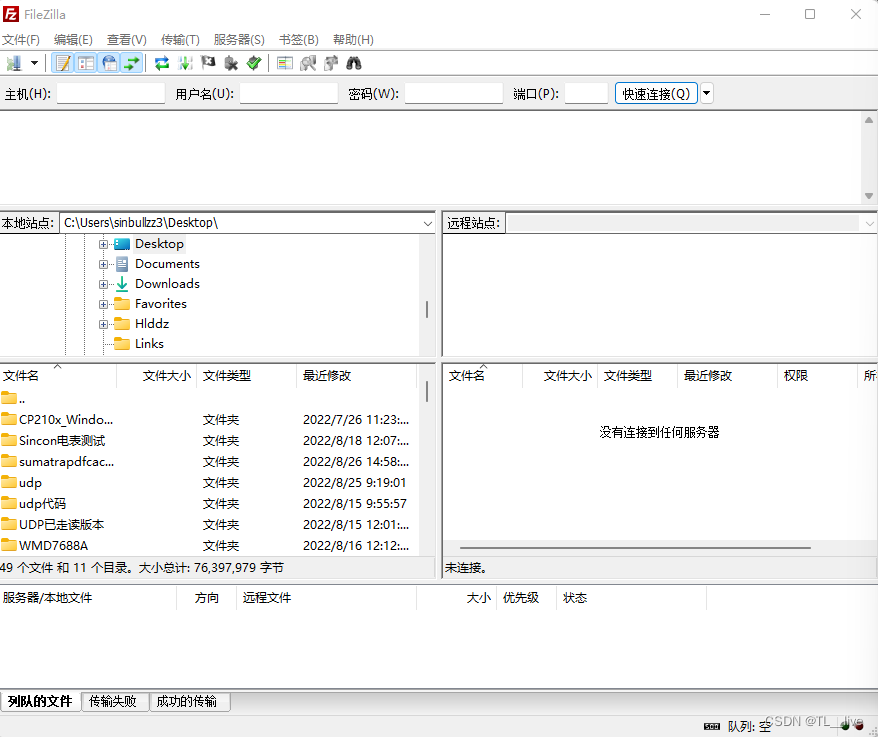The width and height of the screenshot is (878, 737).
Task: Open the Site Manager dropdown arrow
Action: coord(34,63)
